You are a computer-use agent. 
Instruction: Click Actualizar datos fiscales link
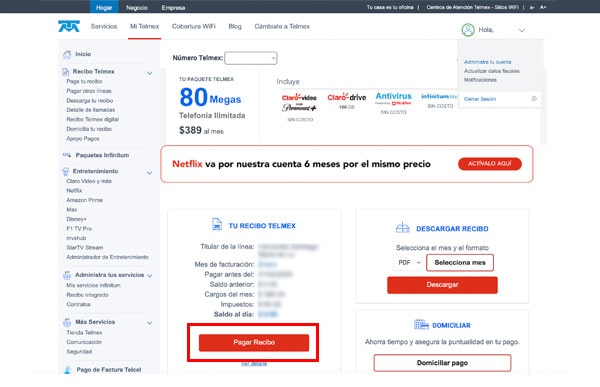(x=492, y=71)
